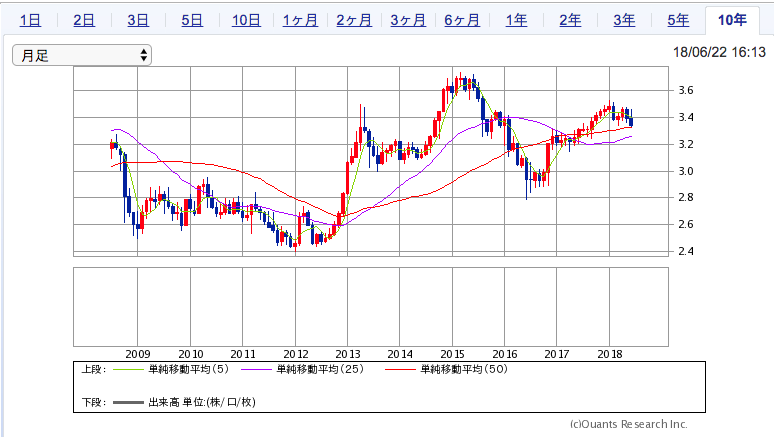Switch to the 5年 tab

tap(678, 20)
